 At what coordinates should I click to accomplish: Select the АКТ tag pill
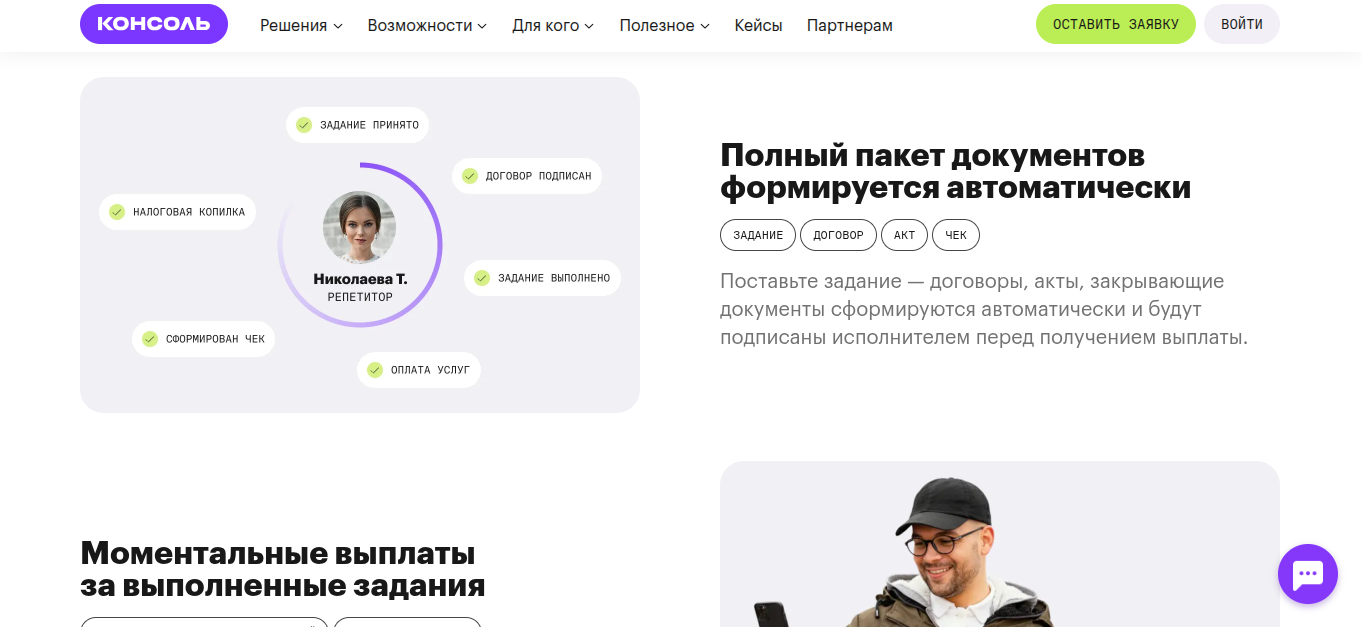point(904,235)
